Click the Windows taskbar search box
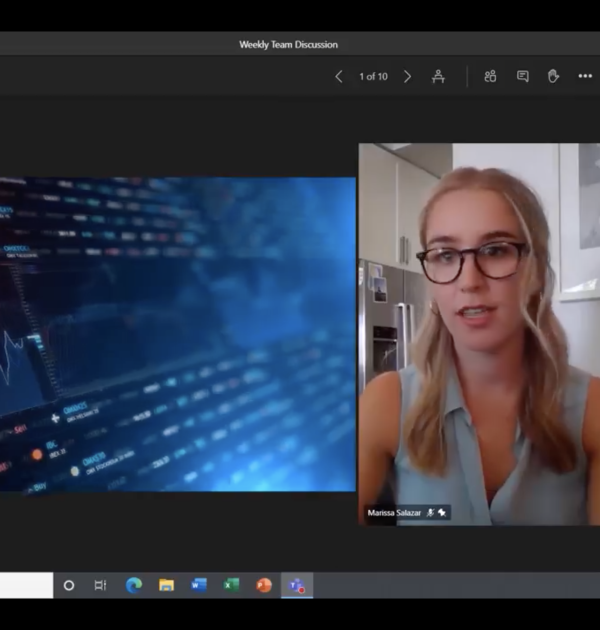Viewport: 600px width, 630px height. click(x=26, y=585)
